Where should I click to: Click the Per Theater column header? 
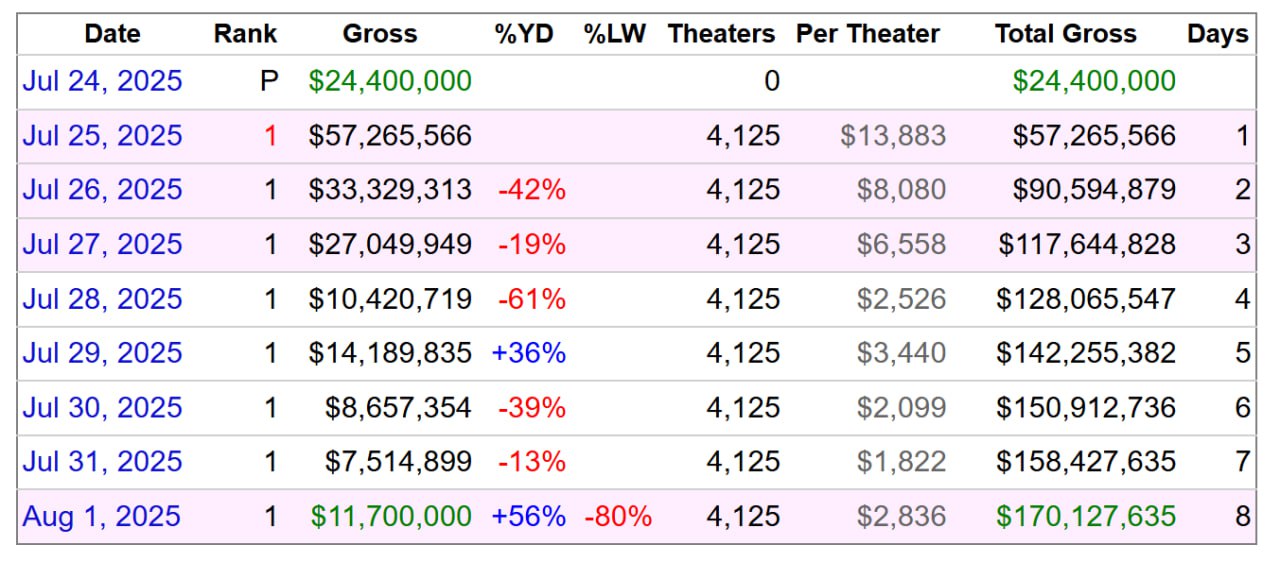coord(867,34)
